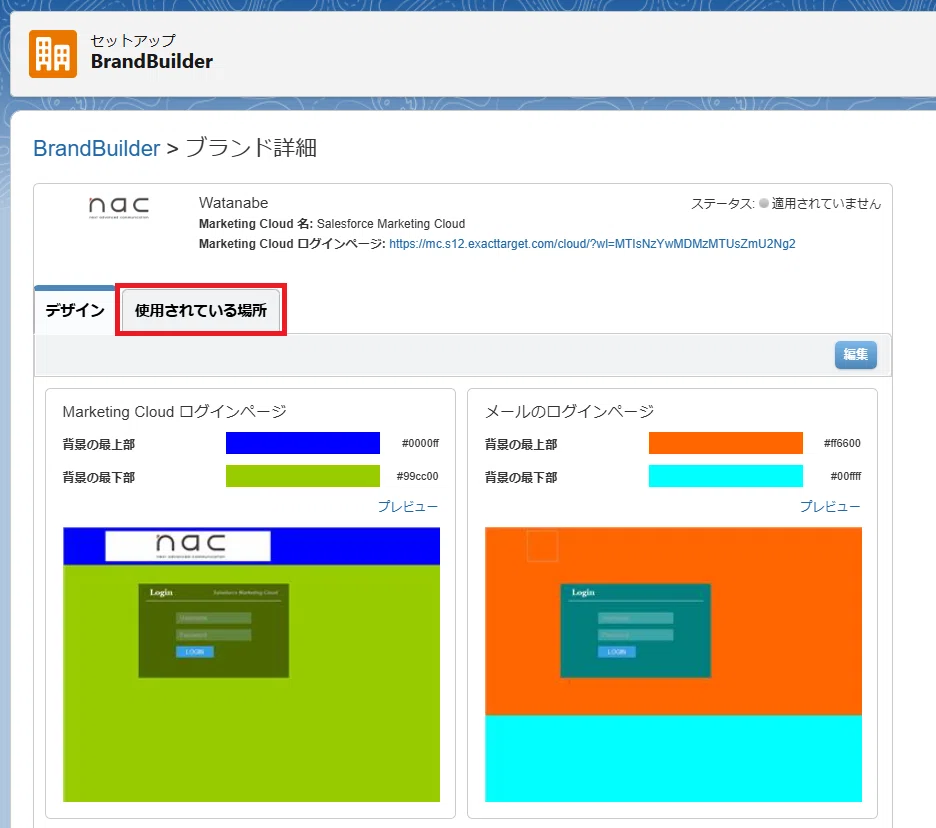
Task: Click the #00ffff hex value text
Action: tap(846, 476)
